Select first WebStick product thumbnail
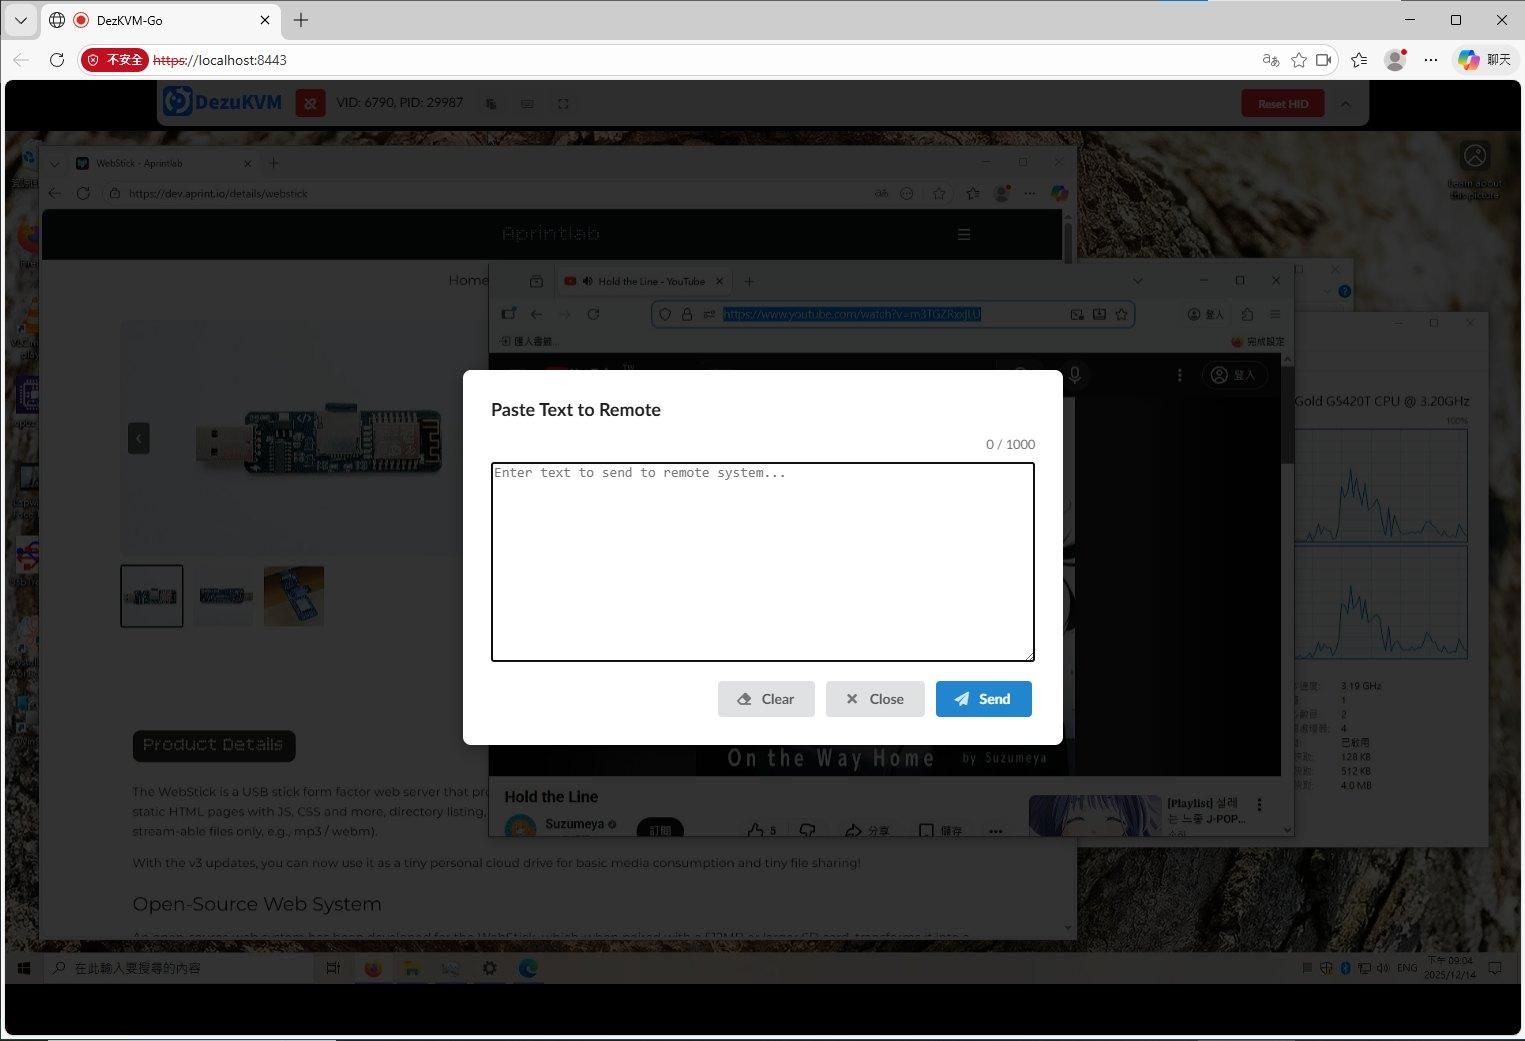The image size is (1525, 1041). click(152, 596)
